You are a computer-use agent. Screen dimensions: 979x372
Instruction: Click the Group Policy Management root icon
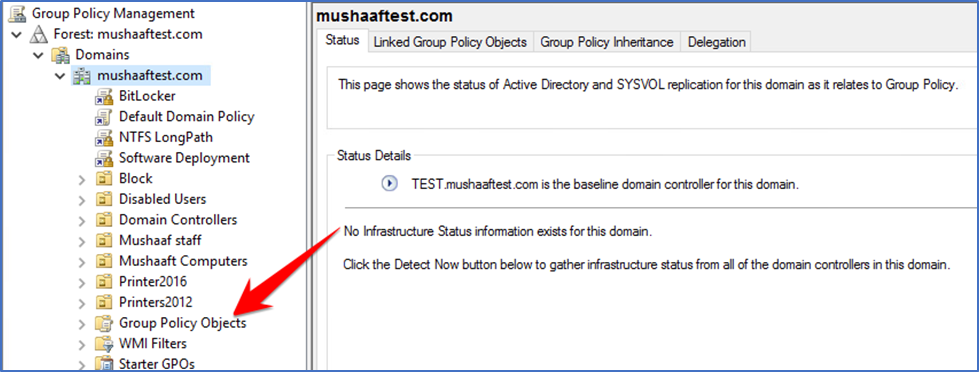(x=17, y=13)
